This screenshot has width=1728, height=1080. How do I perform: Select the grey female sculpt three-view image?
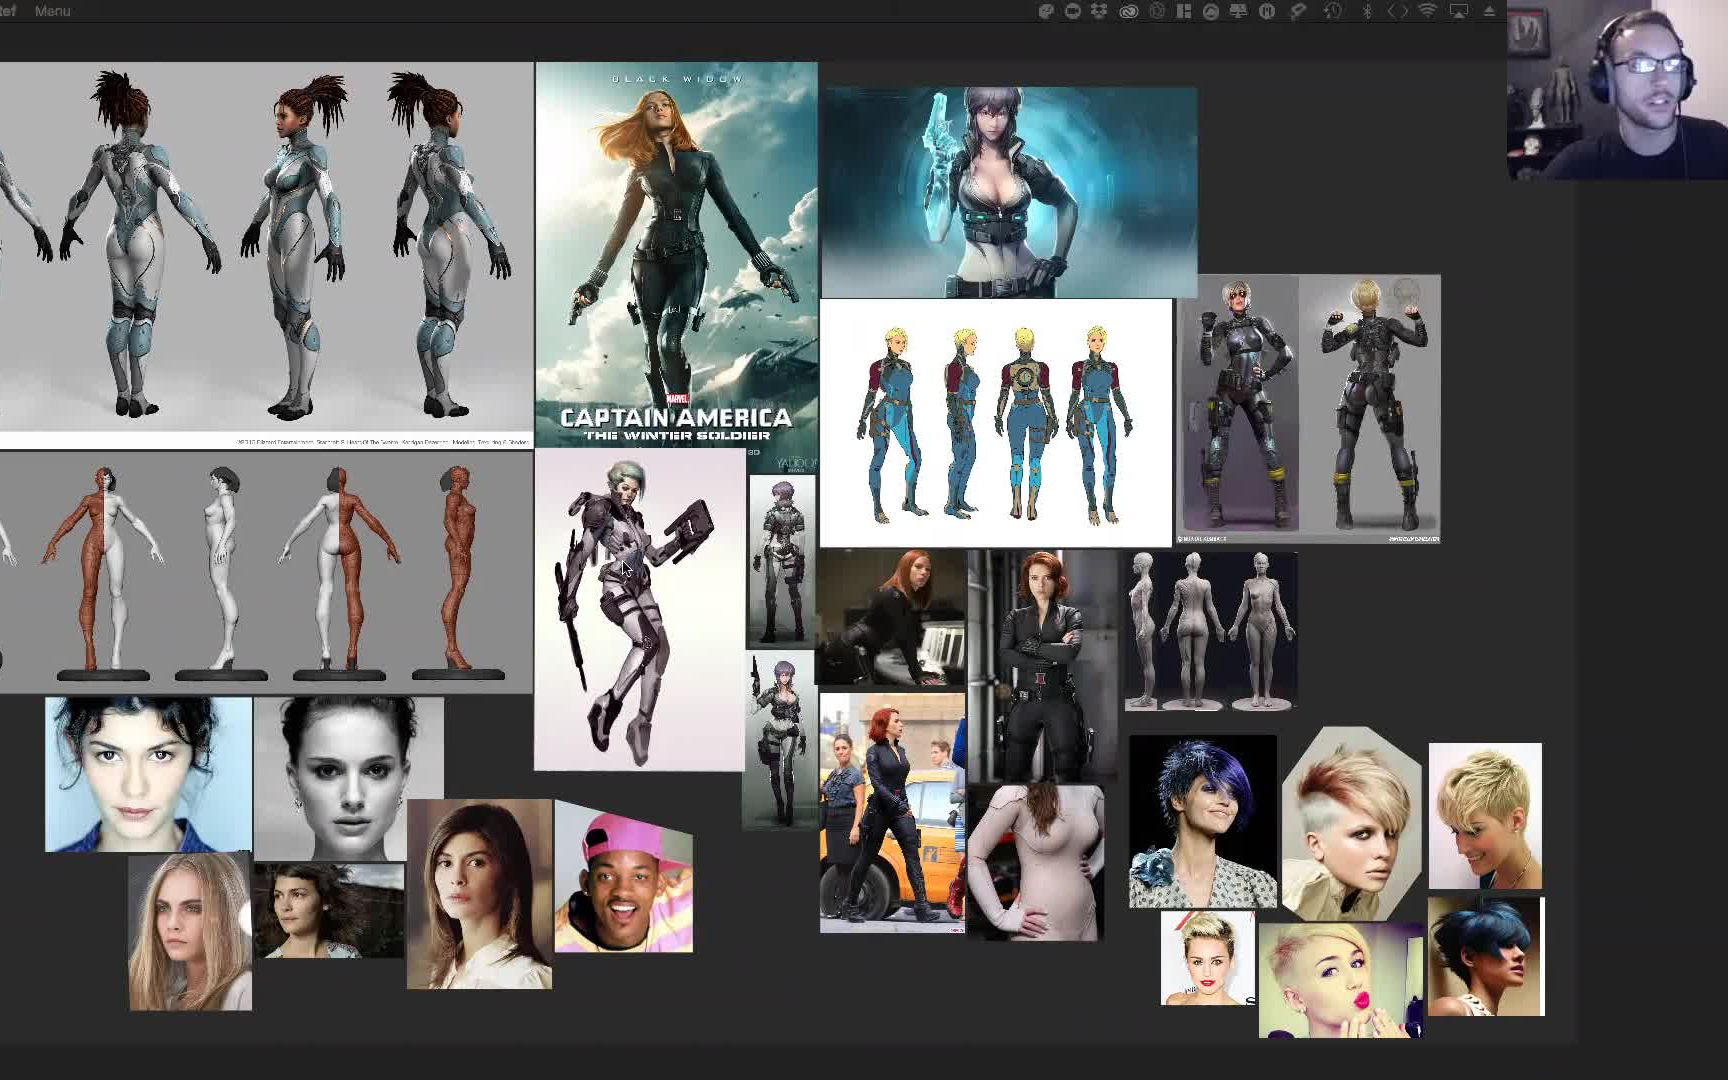1211,631
